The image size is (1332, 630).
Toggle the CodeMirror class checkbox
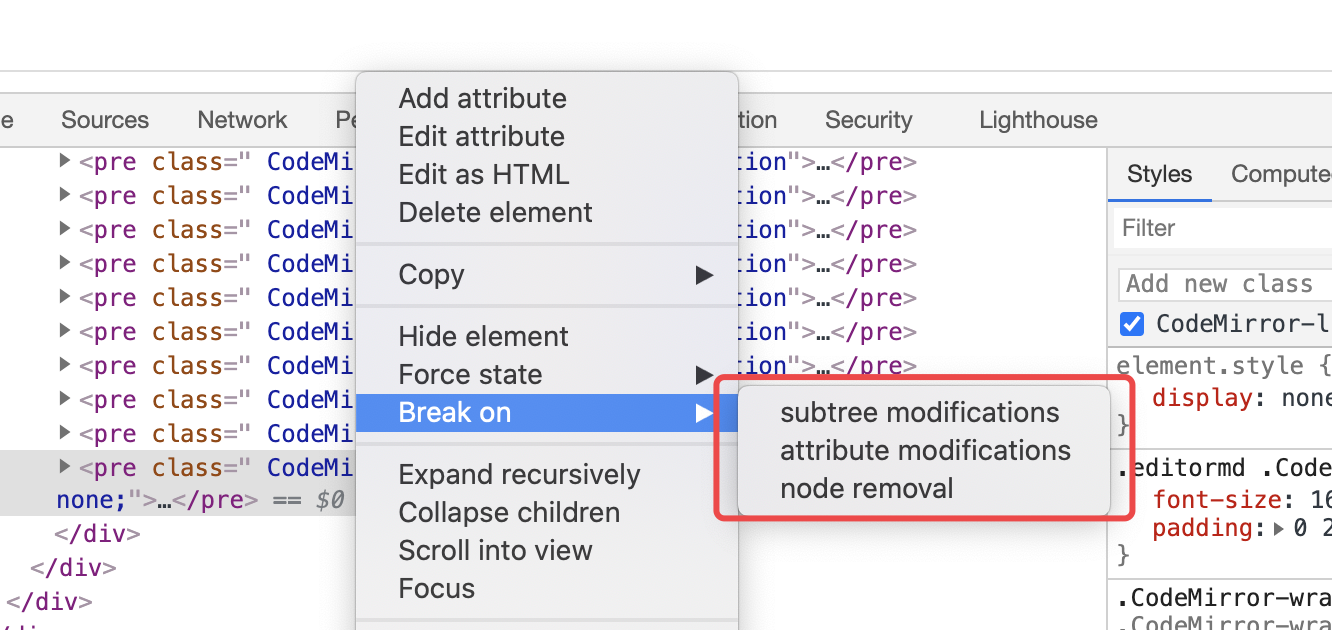coord(1131,324)
